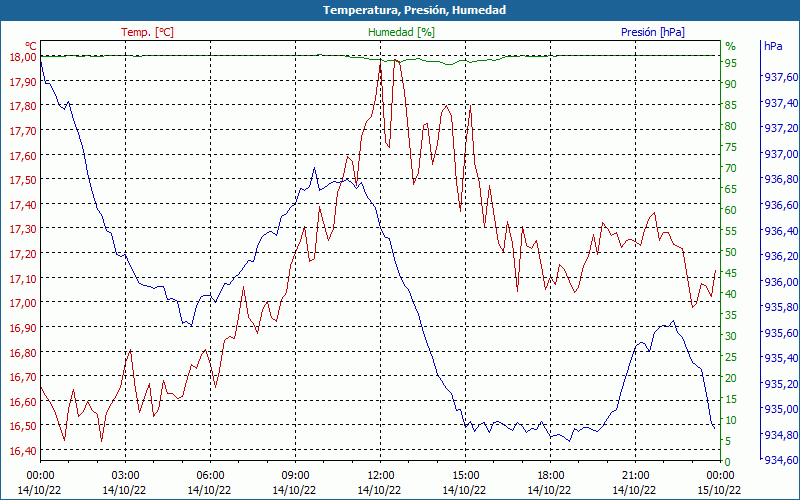This screenshot has width=800, height=500.
Task: Click the 17,20 temperature axis value
Action: tap(23, 254)
